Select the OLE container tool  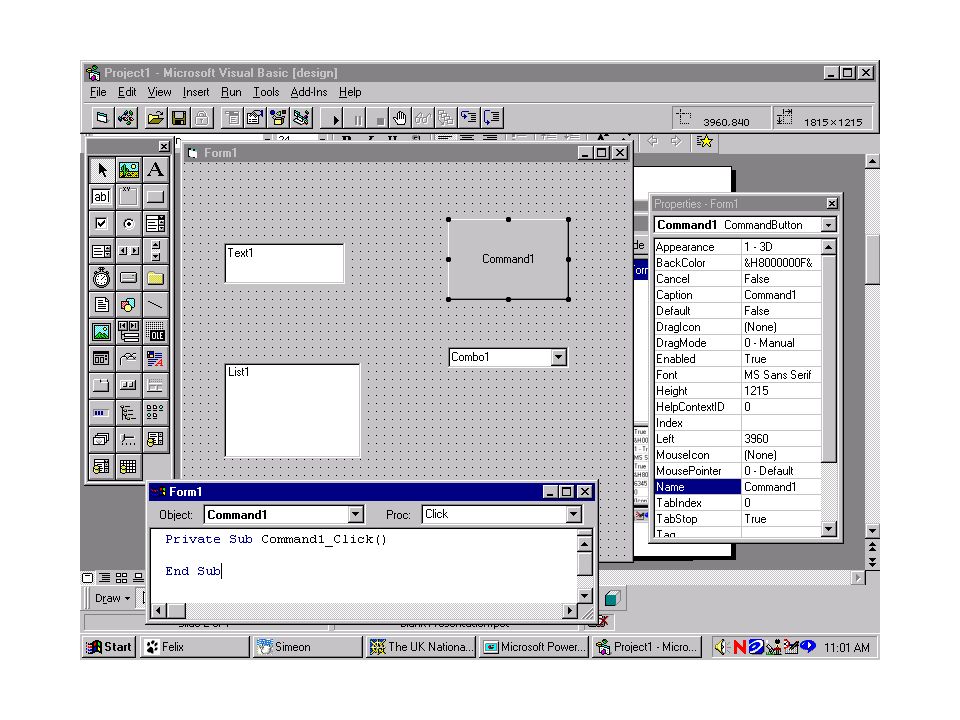tap(156, 332)
